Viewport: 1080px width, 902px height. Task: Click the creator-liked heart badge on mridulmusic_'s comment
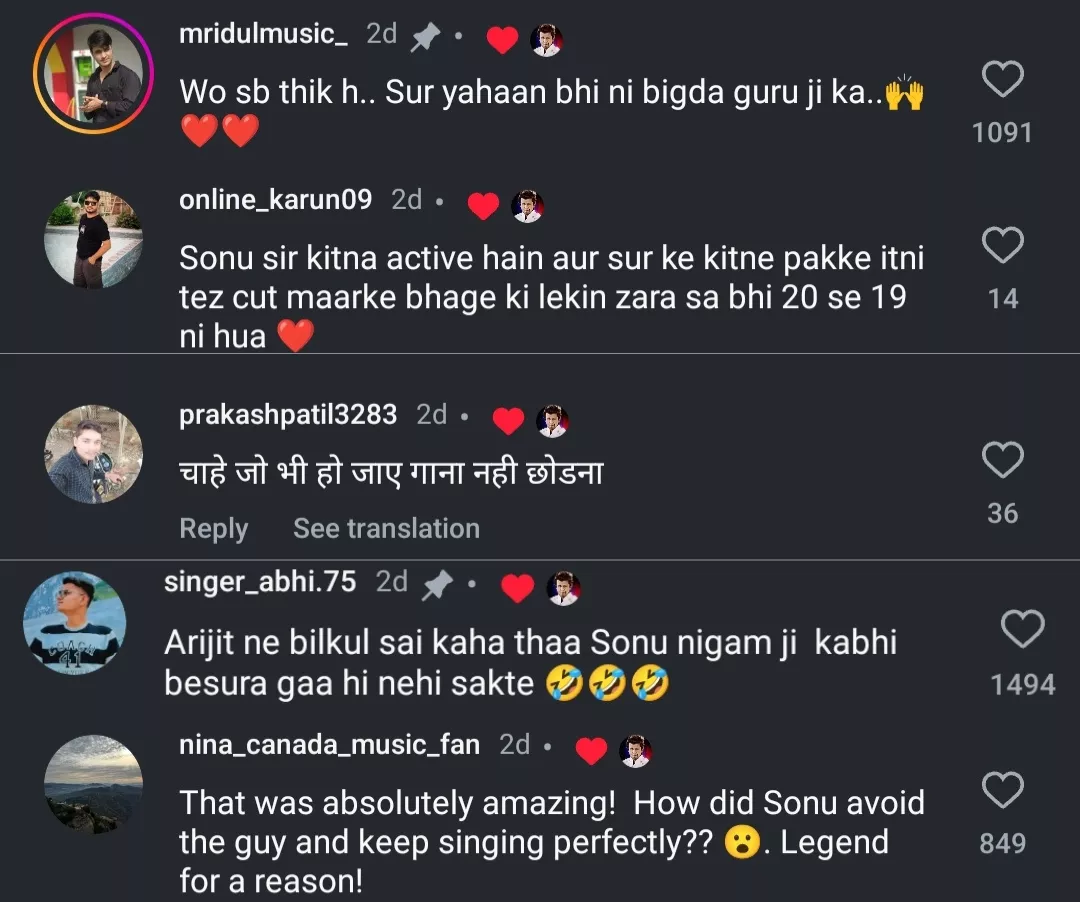502,40
